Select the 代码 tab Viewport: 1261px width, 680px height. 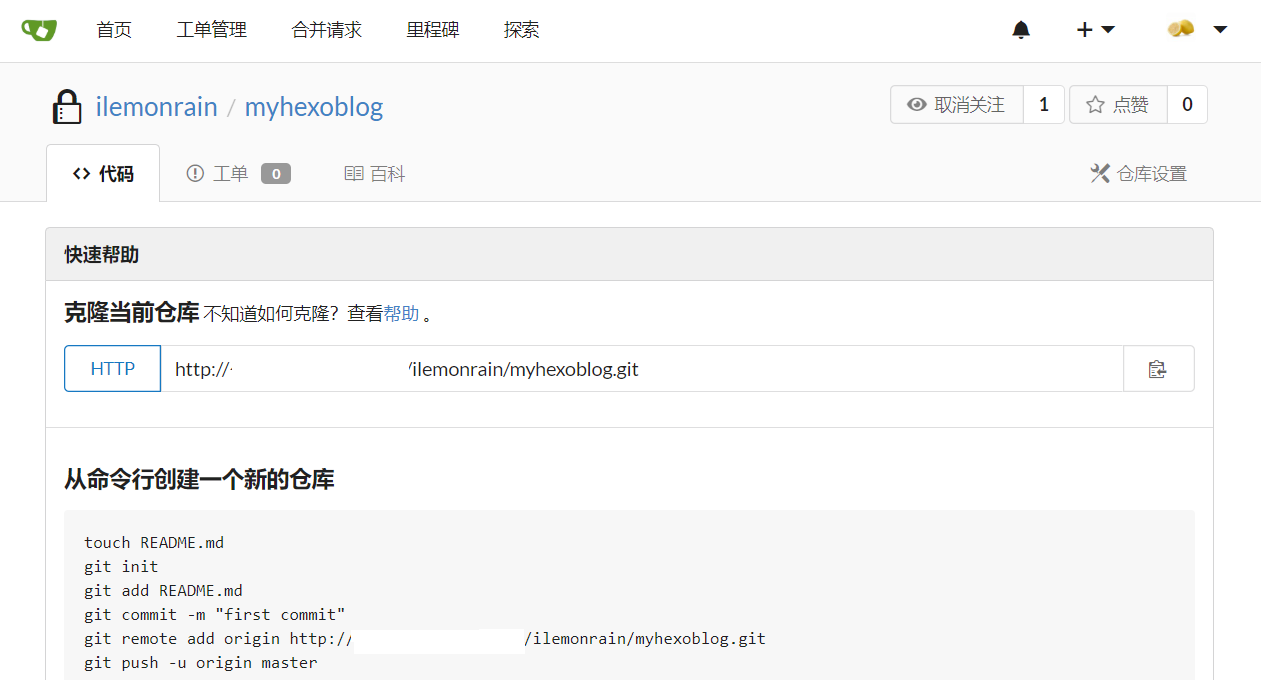[x=103, y=174]
